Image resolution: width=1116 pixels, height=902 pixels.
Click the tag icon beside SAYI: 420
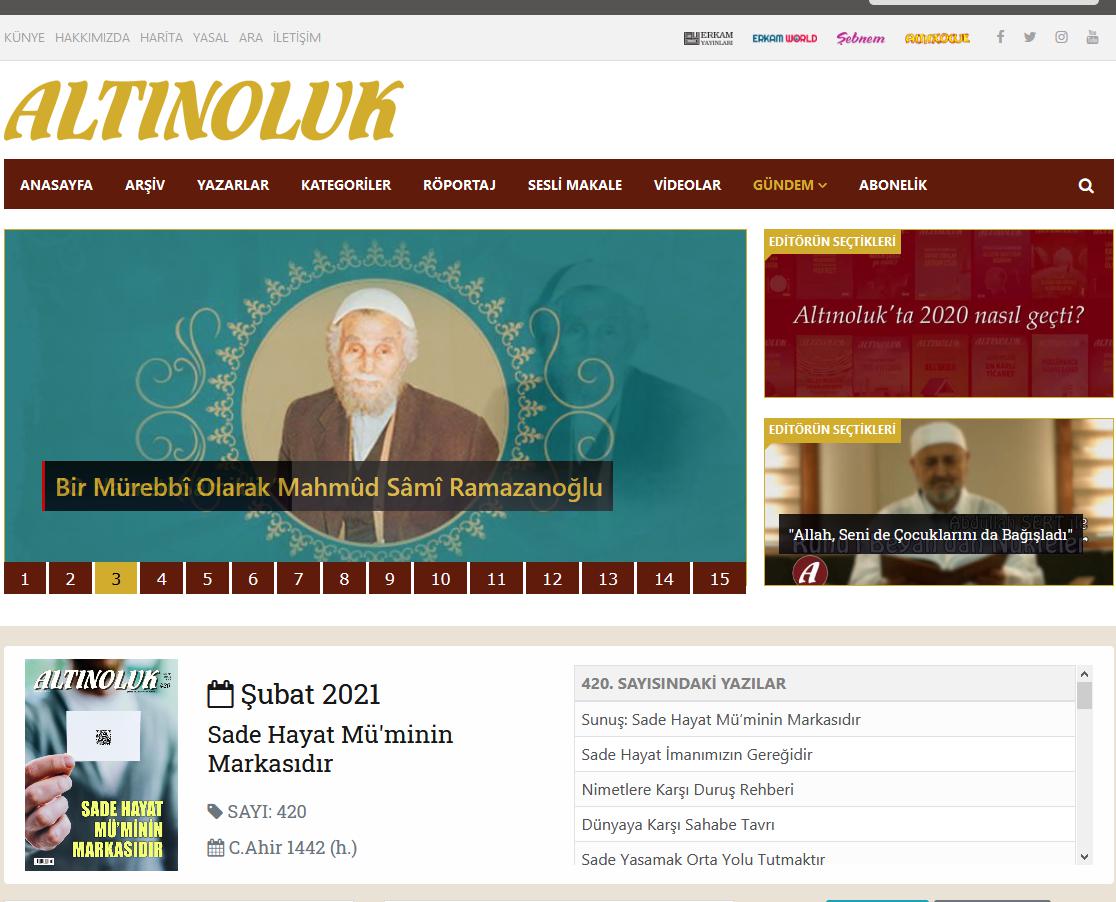coord(215,811)
